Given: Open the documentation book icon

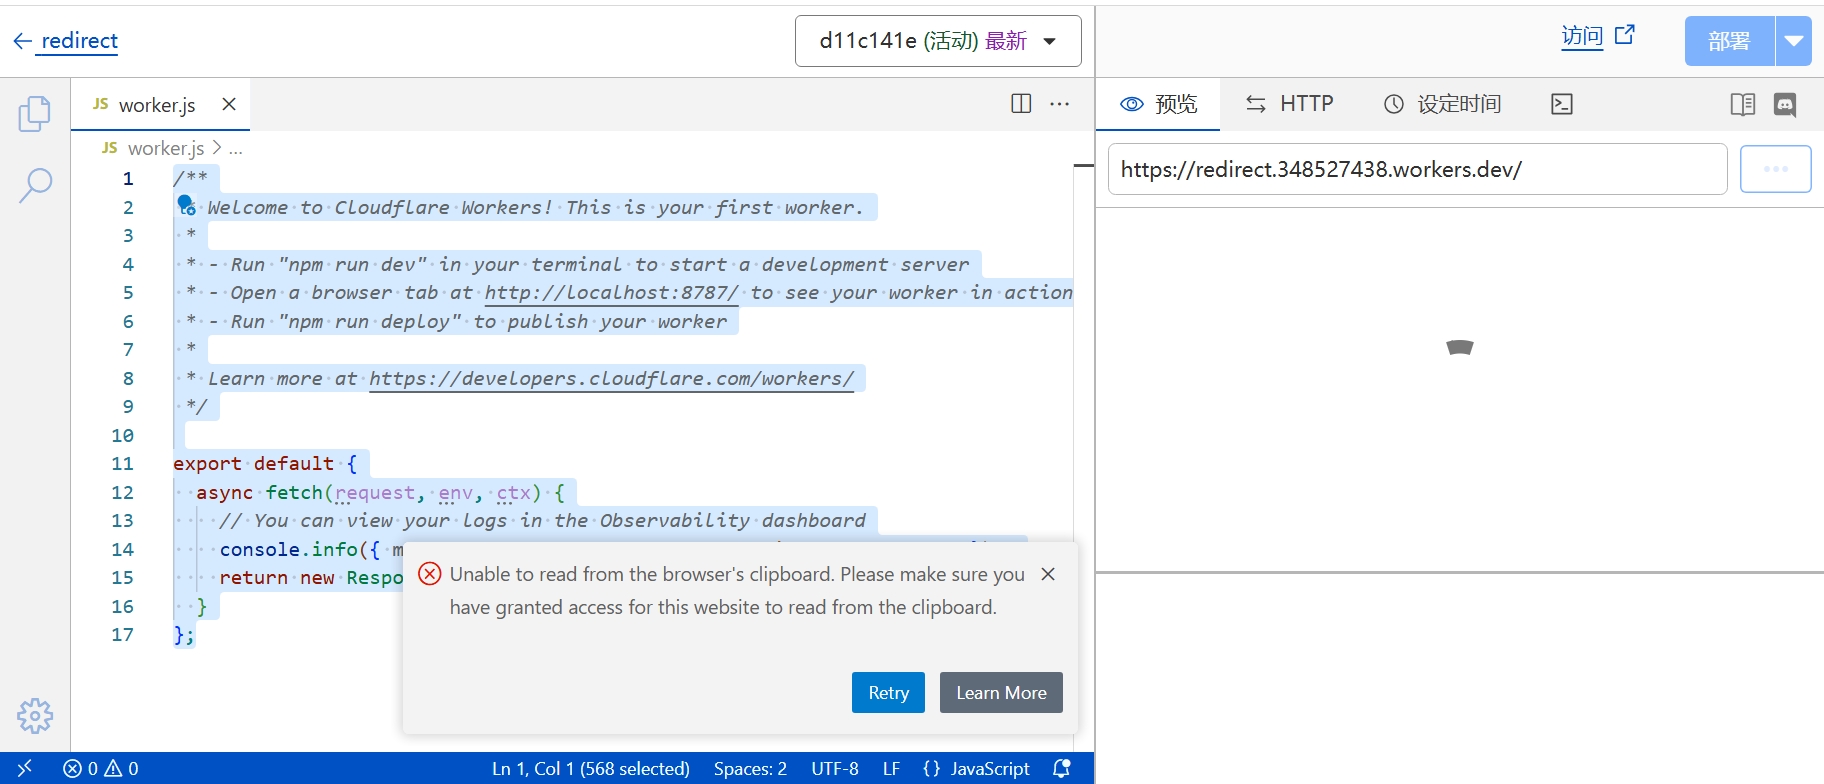Looking at the screenshot, I should [1743, 104].
